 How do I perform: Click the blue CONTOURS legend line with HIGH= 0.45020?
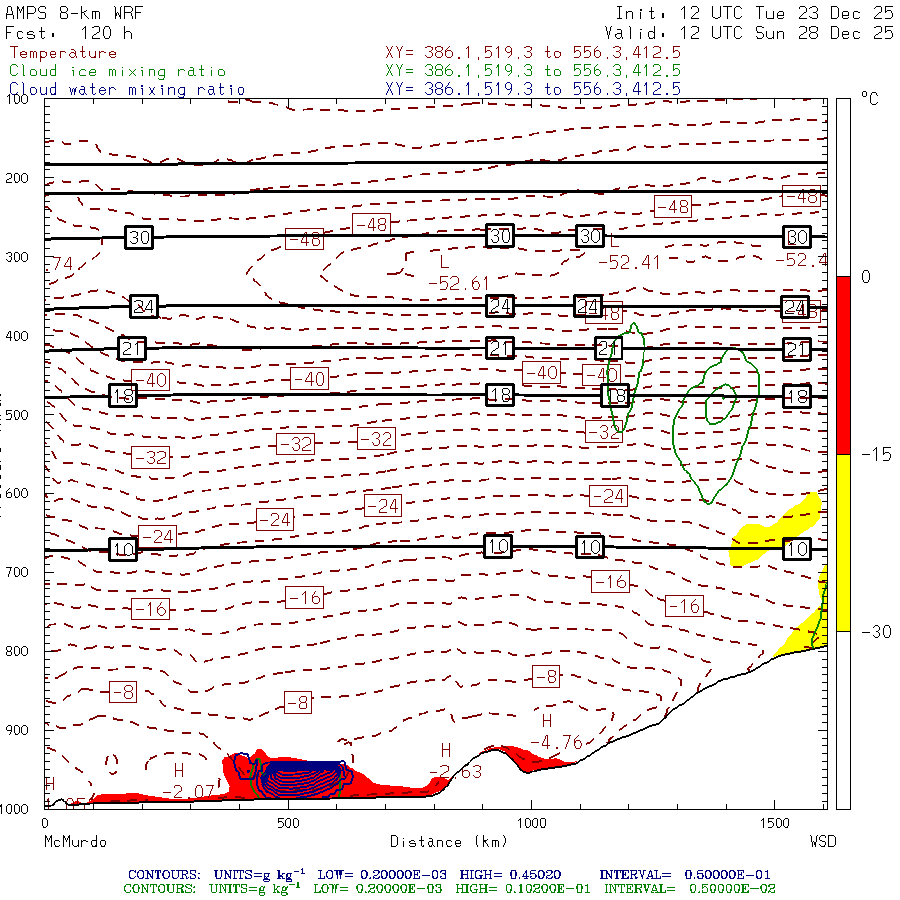(x=449, y=875)
